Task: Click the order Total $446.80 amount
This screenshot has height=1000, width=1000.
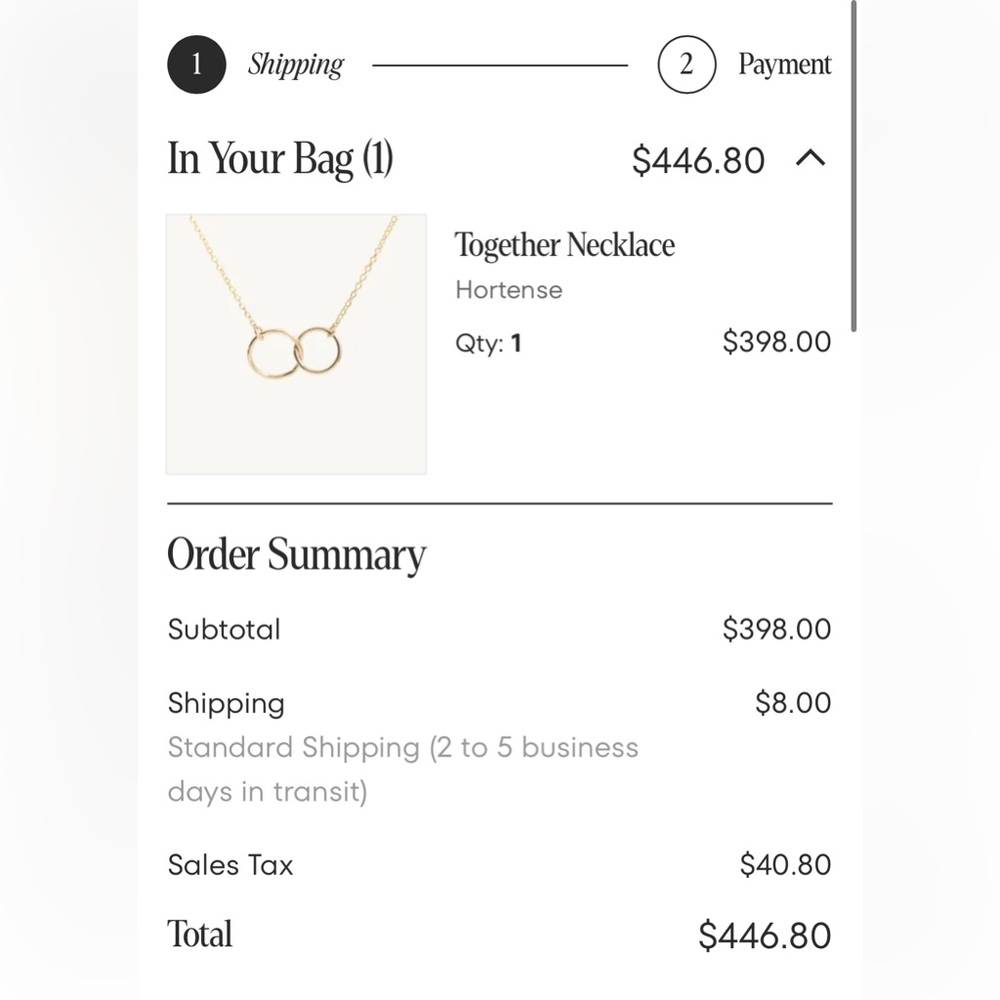Action: click(765, 936)
